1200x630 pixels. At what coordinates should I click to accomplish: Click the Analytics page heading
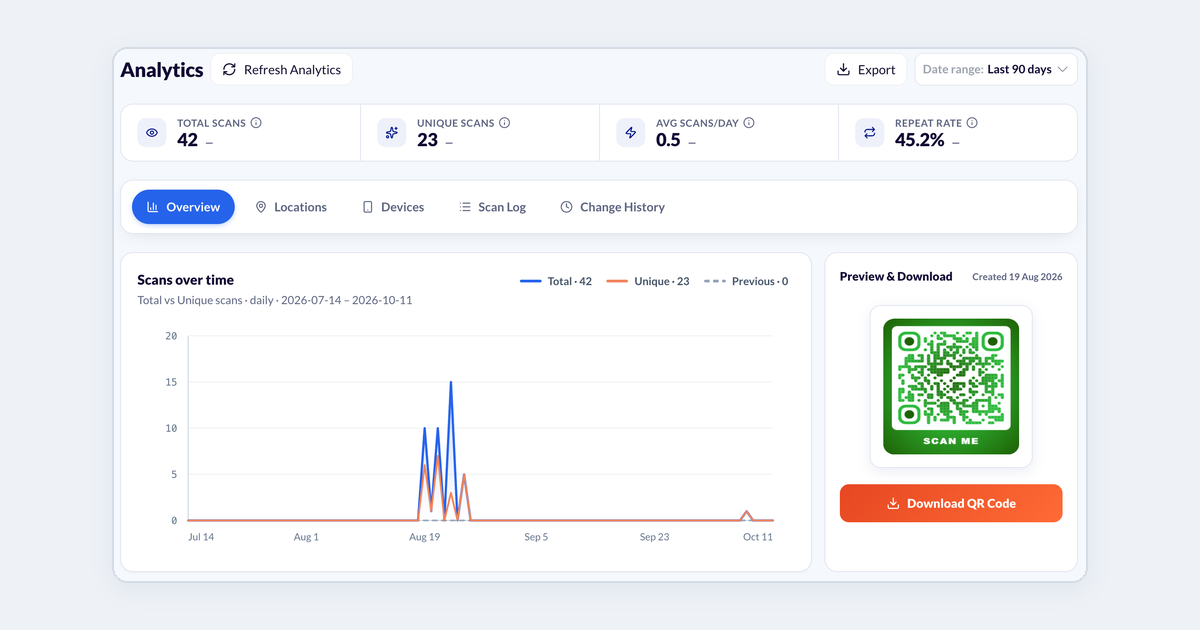[162, 70]
